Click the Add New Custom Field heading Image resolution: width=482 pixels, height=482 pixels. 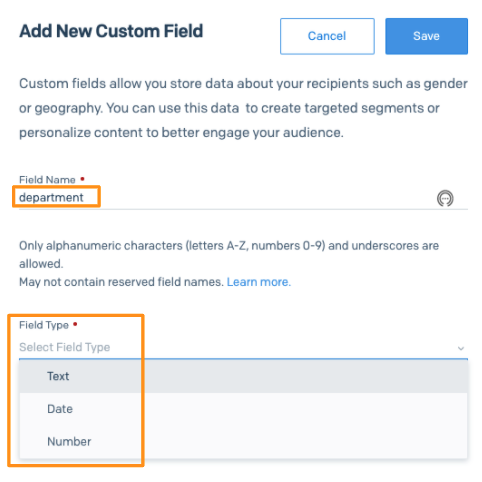(111, 31)
